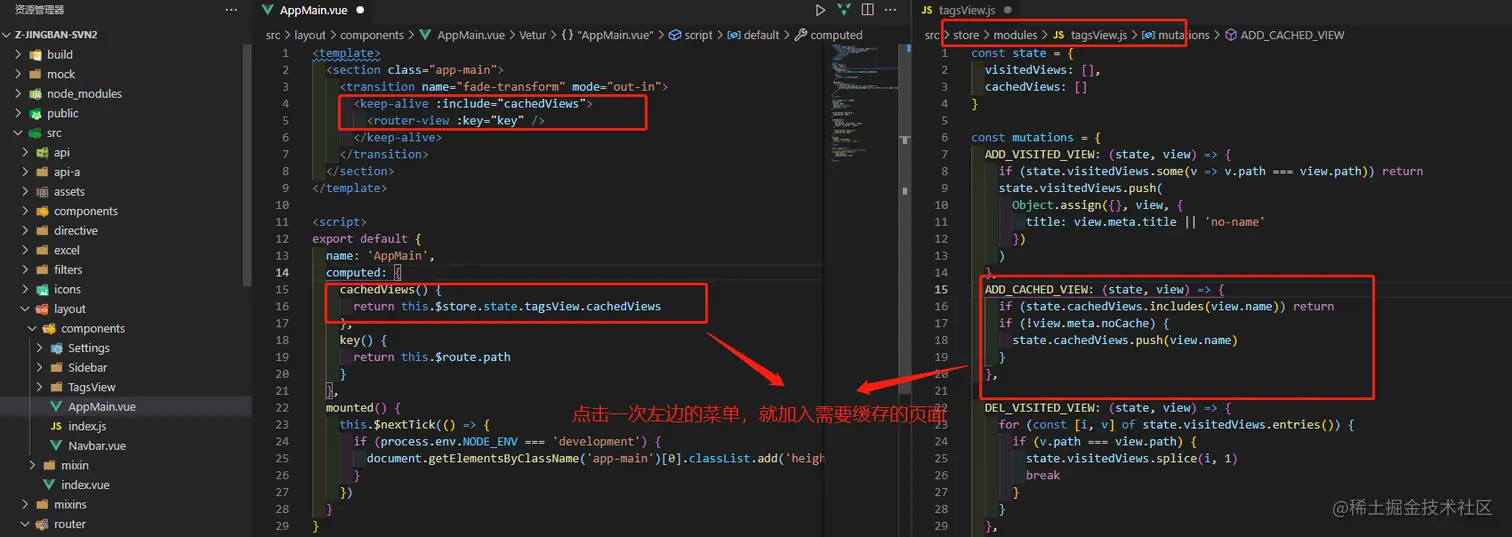Click the Vue icon beside index.vue
This screenshot has height=537, width=1512.
(50, 485)
